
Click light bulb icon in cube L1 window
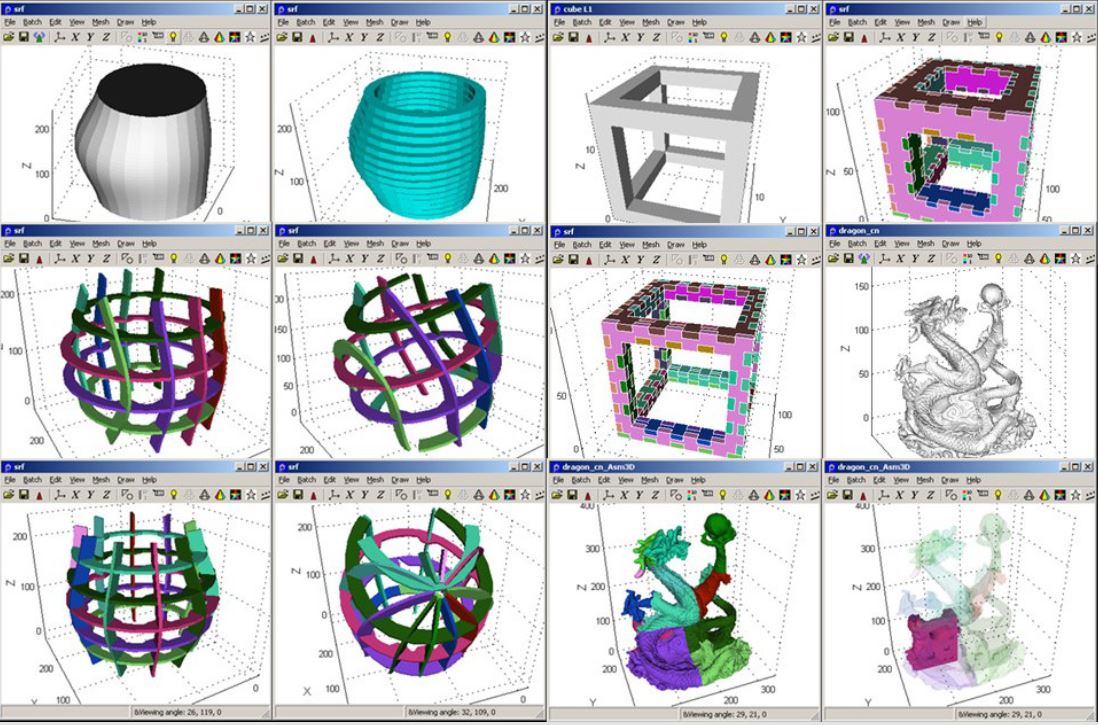(723, 36)
